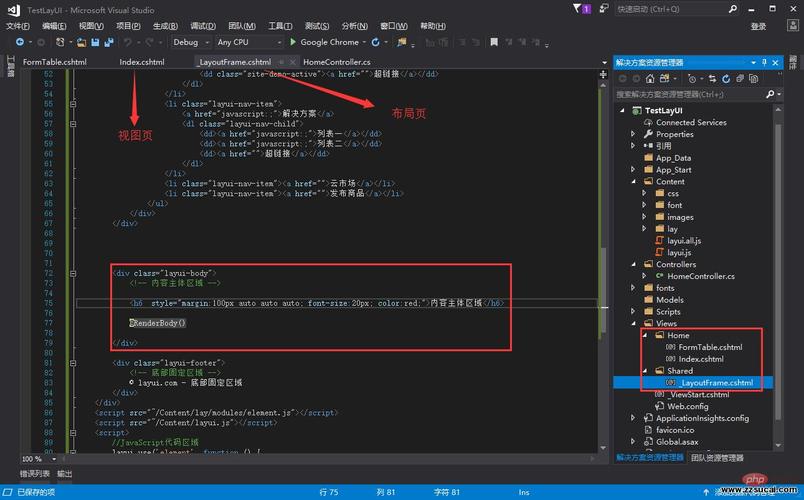The height and width of the screenshot is (500, 804).
Task: Click the feedback icon beside the notifications flag
Action: tap(604, 9)
